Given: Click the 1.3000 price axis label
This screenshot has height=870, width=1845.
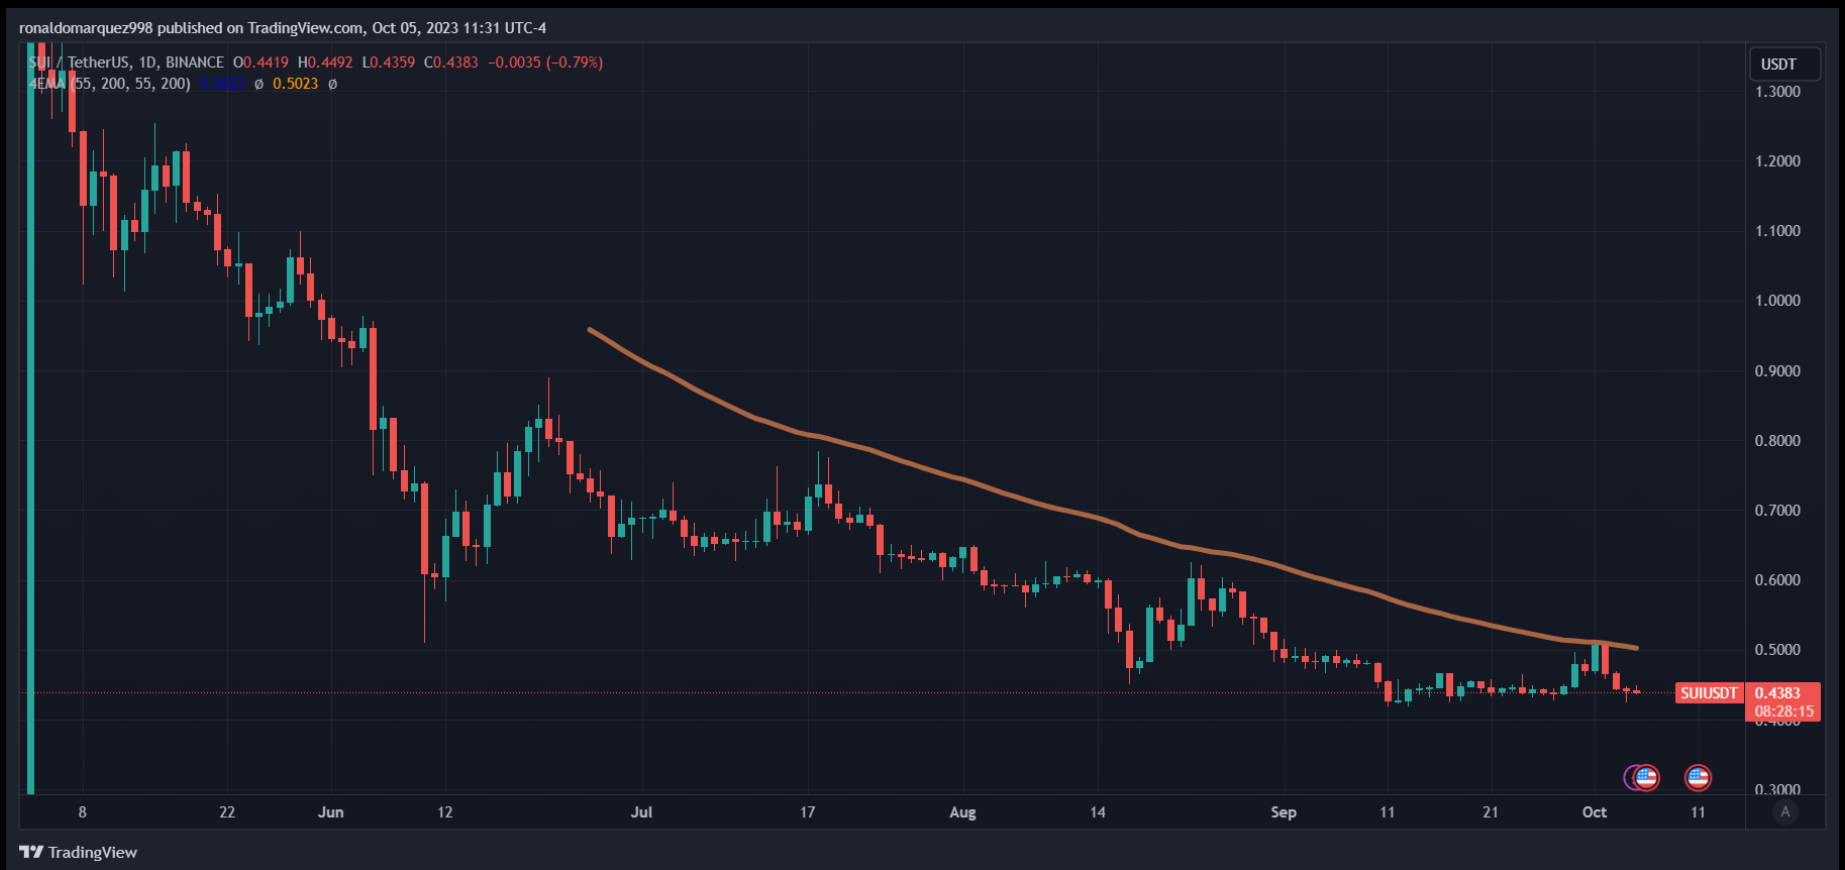Looking at the screenshot, I should [x=1778, y=92].
